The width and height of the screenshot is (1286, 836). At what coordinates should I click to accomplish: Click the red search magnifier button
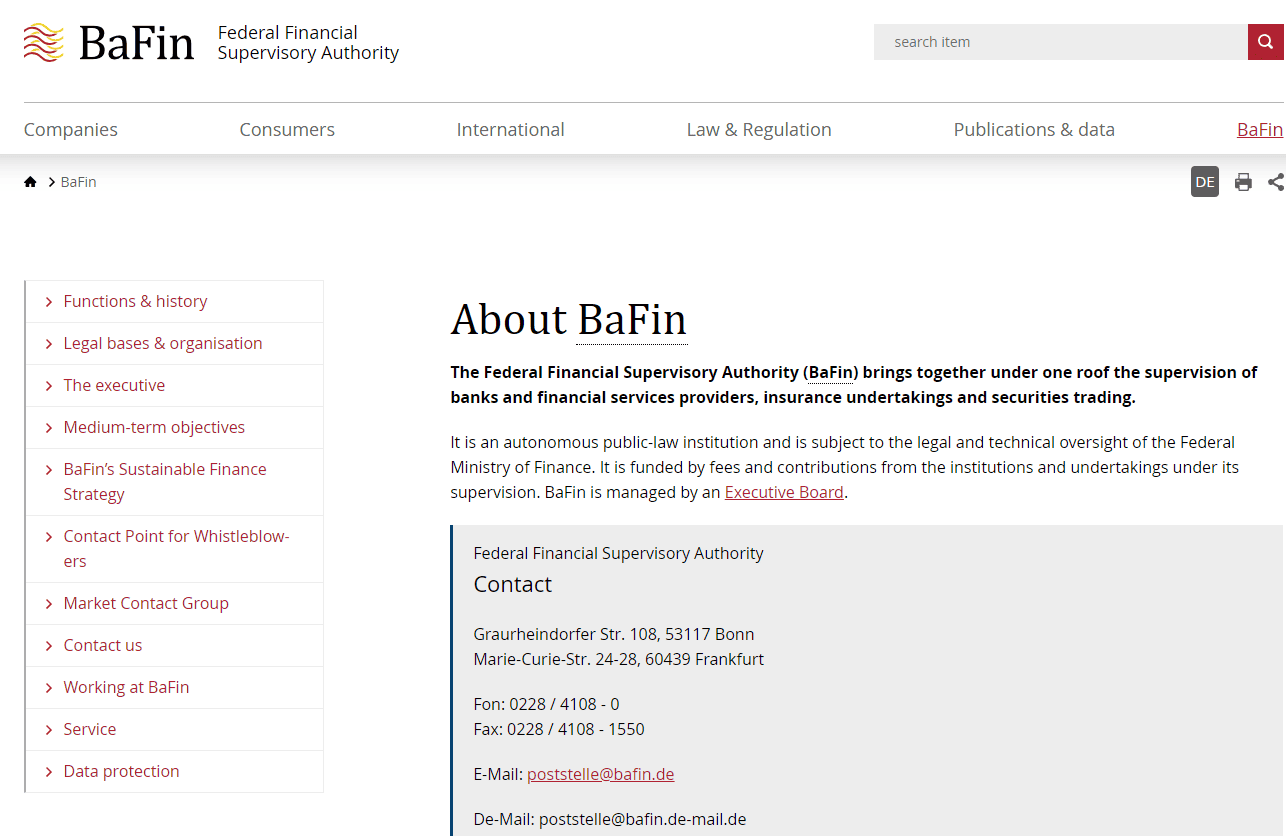pos(1265,42)
